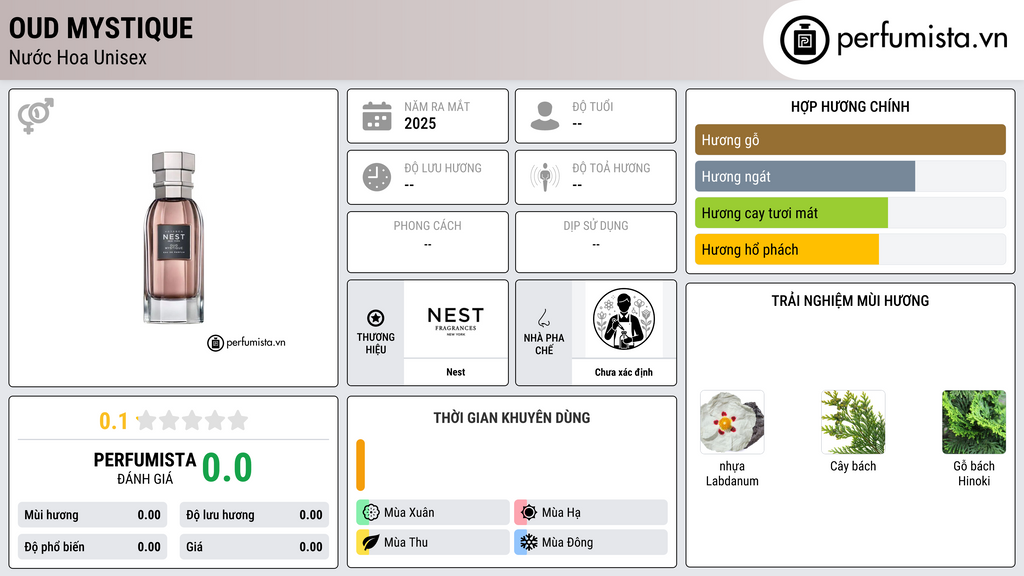This screenshot has width=1024, height=576.
Task: Click the Dịp sử dụng info box
Action: click(596, 242)
